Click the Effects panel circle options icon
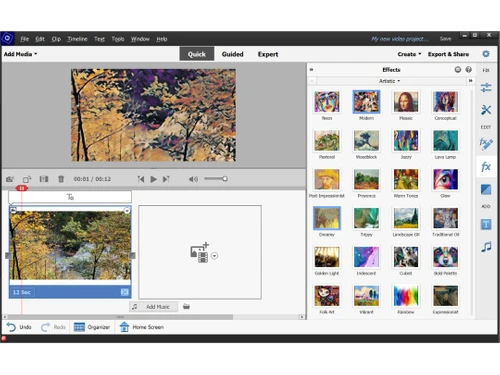The height and width of the screenshot is (375, 500). [x=458, y=69]
